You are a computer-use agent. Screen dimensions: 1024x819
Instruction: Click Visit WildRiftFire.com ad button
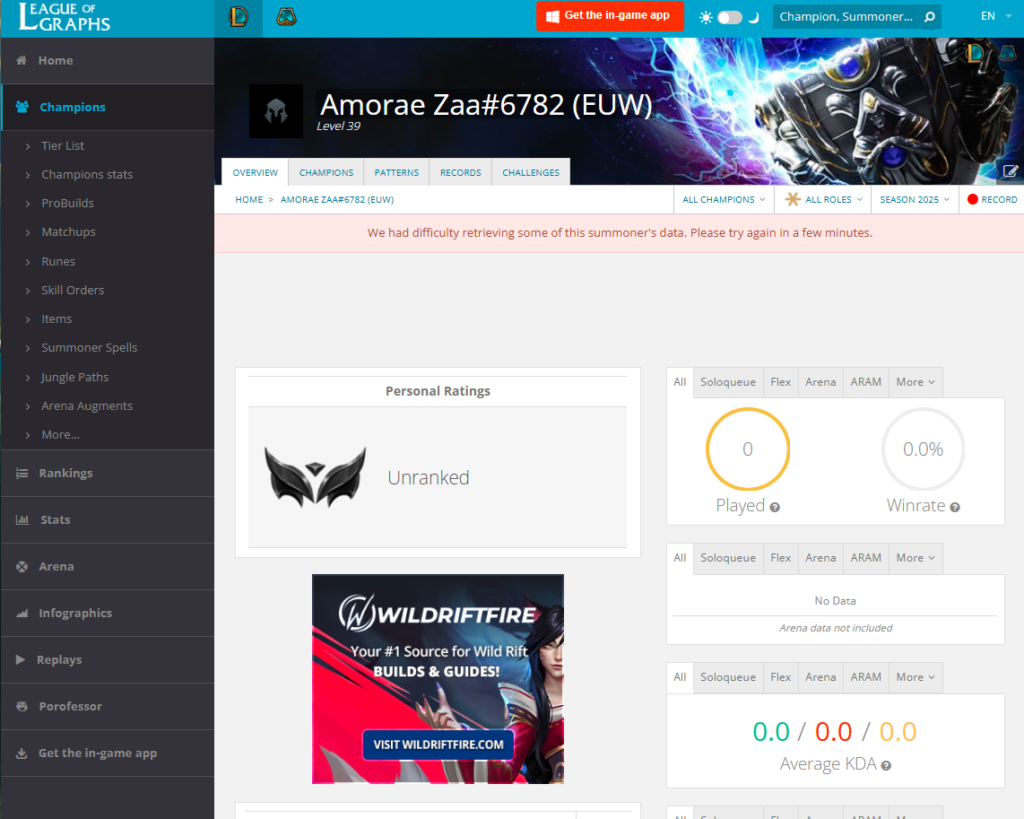coord(438,745)
